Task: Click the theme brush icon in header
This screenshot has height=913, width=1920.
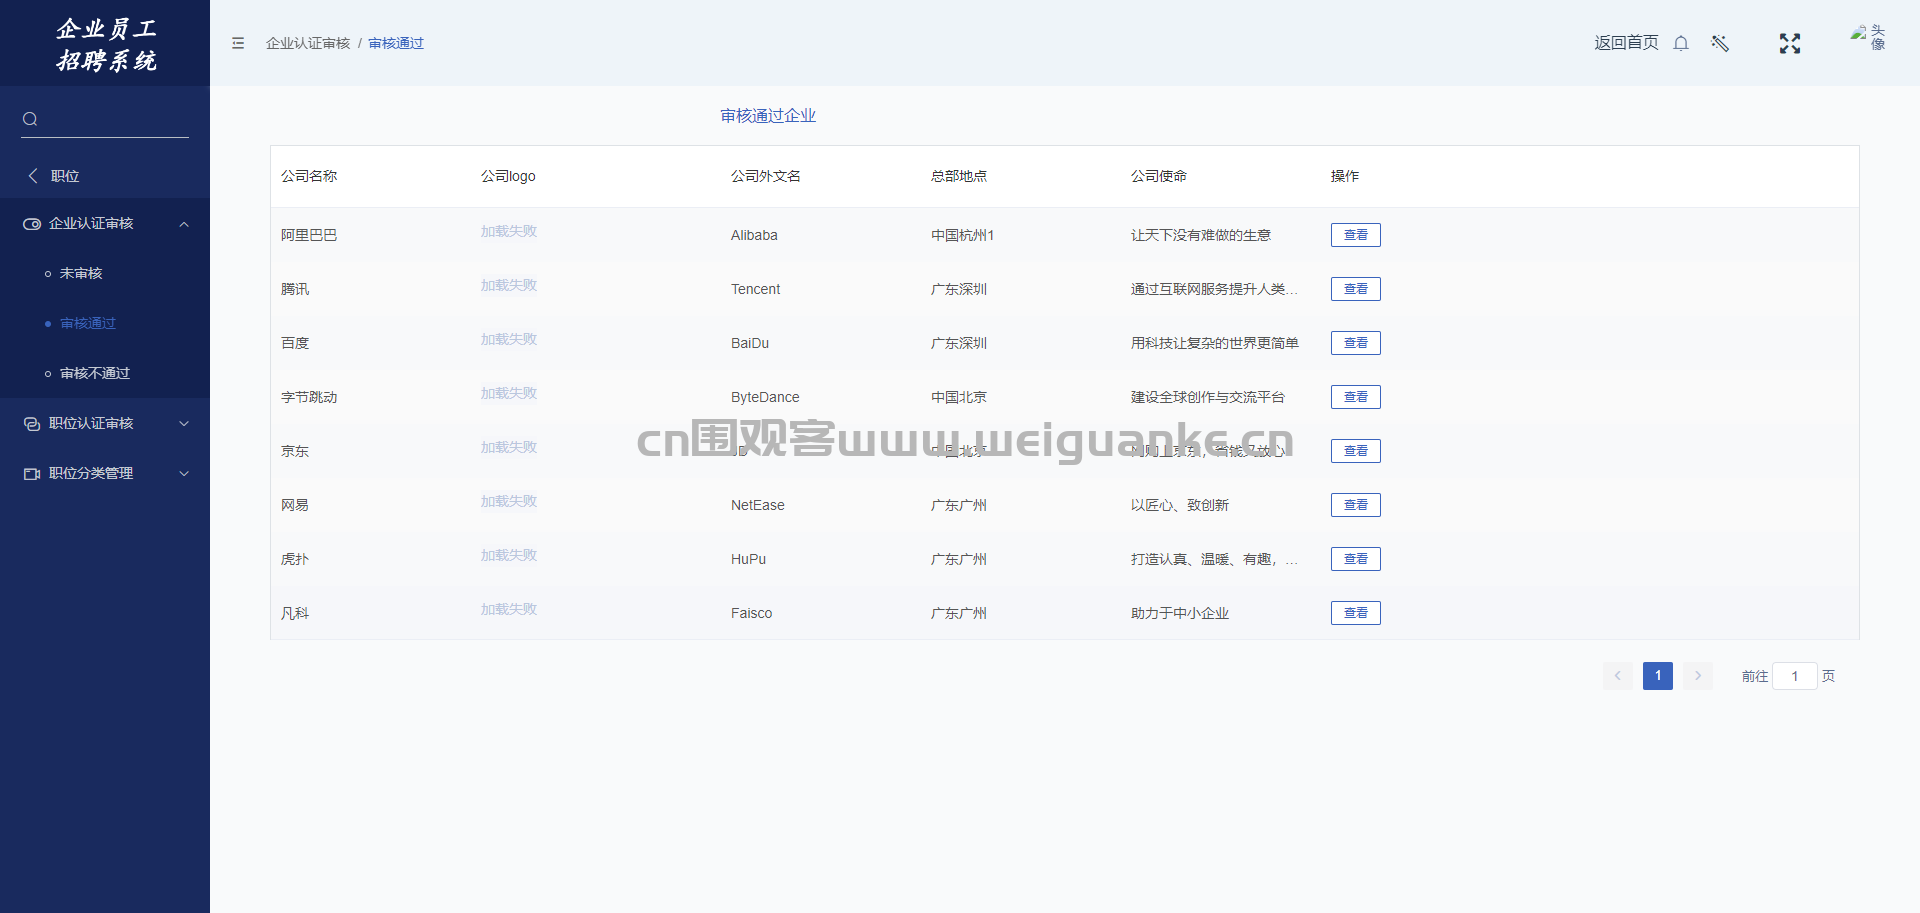Action: [1720, 43]
